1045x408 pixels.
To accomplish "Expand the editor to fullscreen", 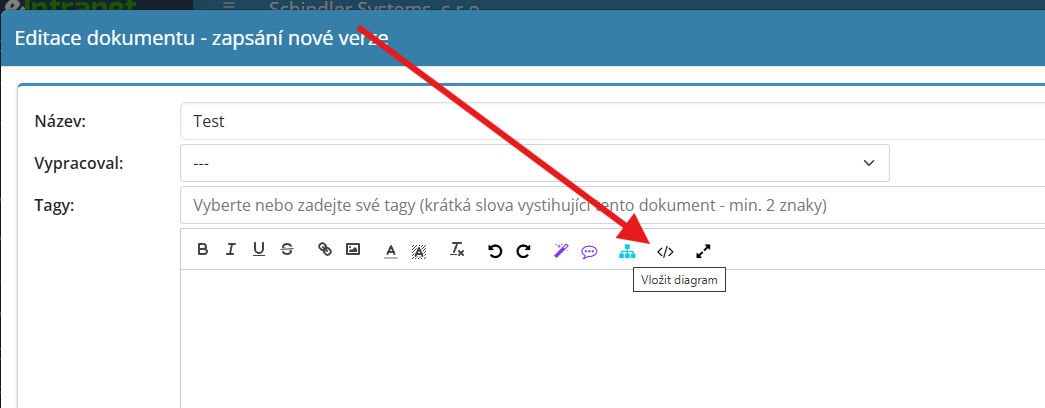I will click(703, 251).
